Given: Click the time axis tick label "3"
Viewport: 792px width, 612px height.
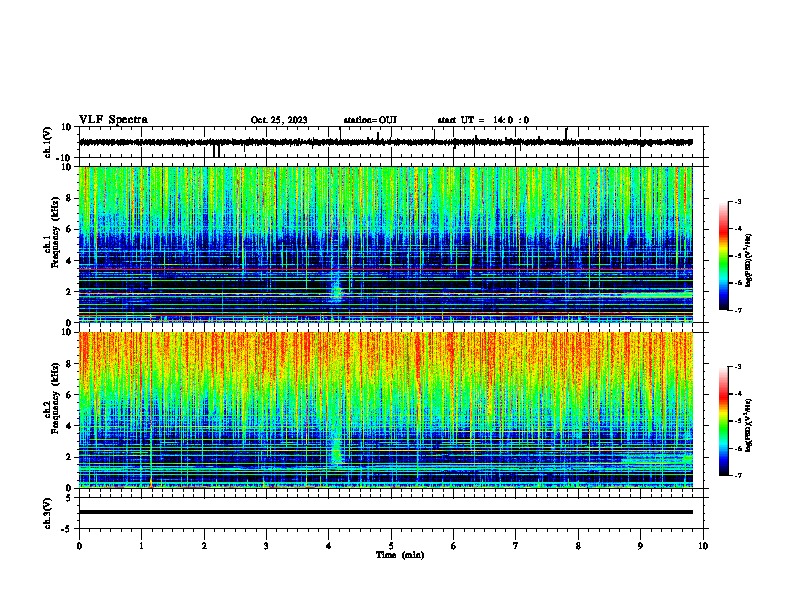Looking at the screenshot, I should pos(266,546).
